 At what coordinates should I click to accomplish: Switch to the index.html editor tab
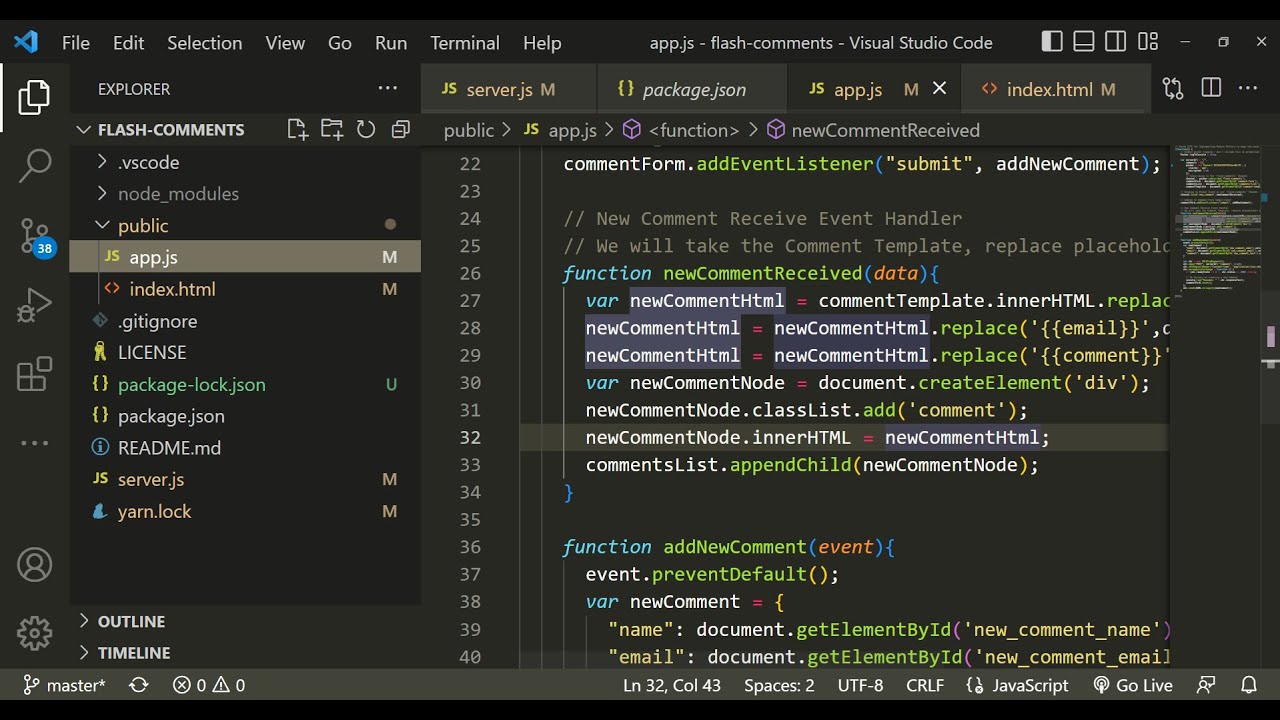coord(1048,90)
